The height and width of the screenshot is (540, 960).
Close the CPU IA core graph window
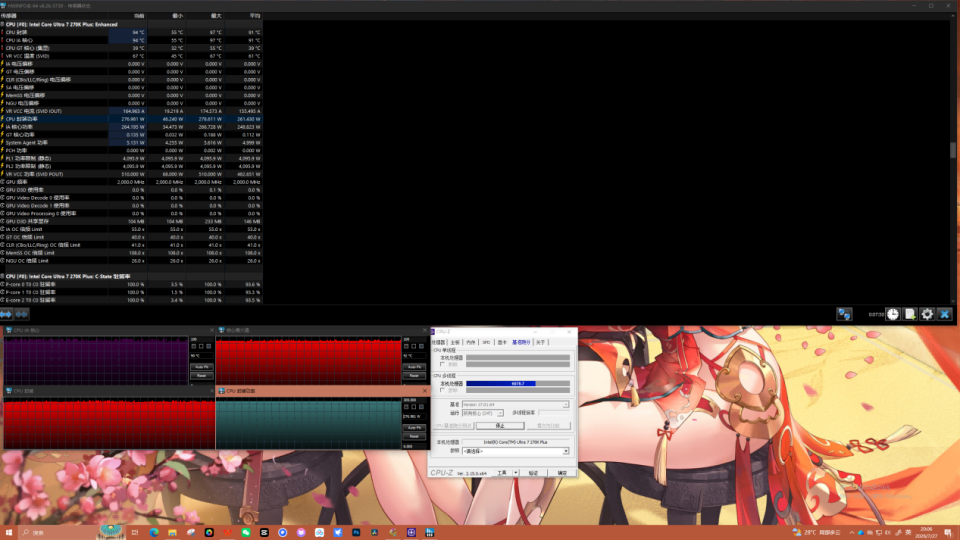(x=212, y=330)
